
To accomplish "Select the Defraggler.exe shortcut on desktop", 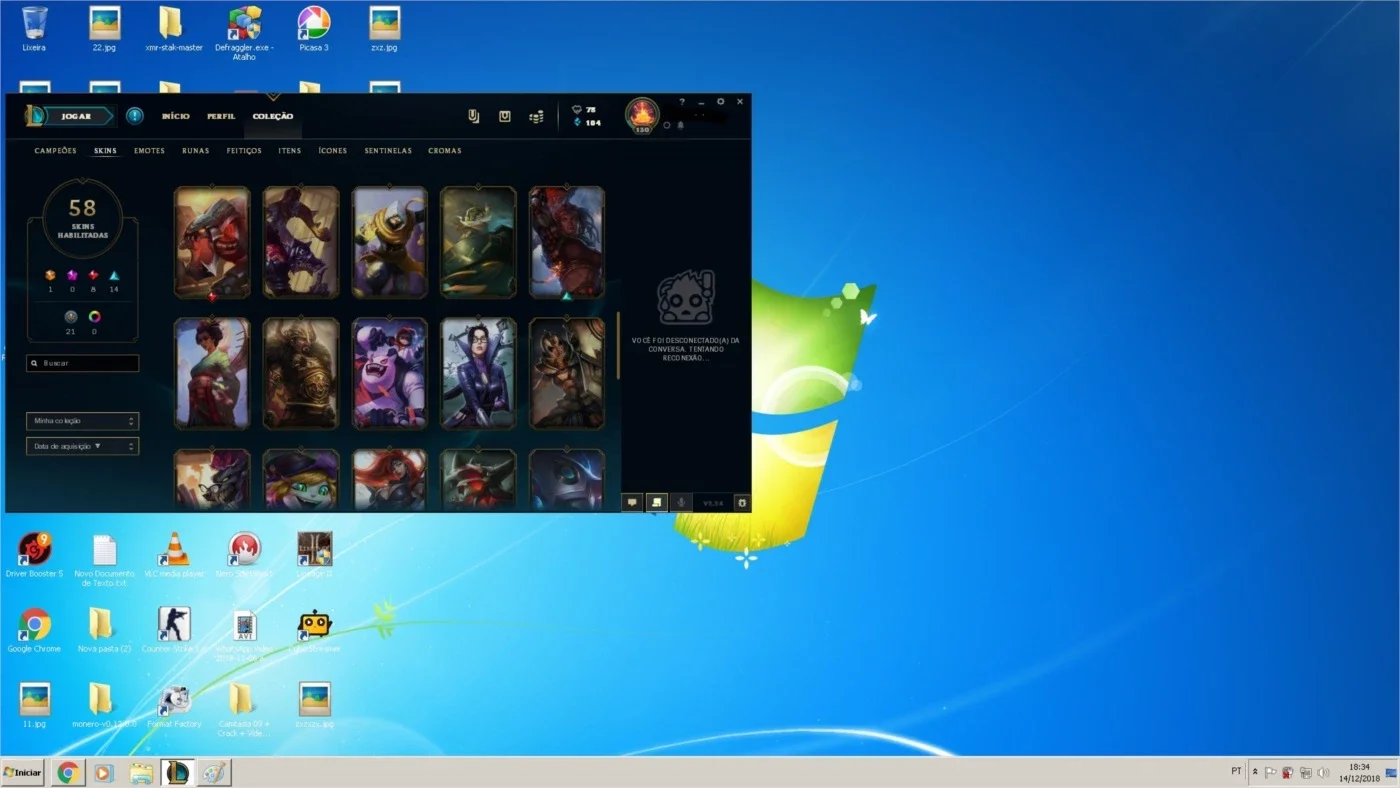I will [x=244, y=33].
